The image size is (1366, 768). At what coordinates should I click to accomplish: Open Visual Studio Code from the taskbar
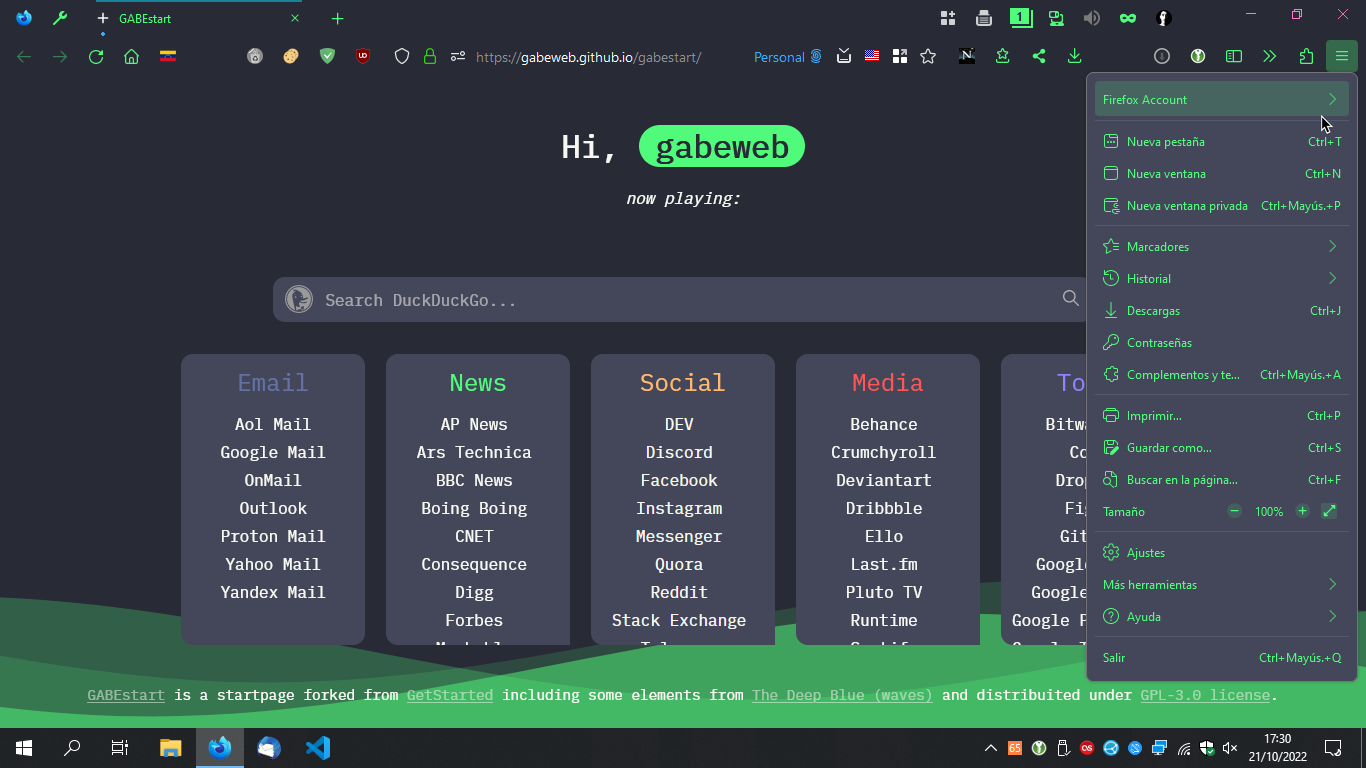317,747
